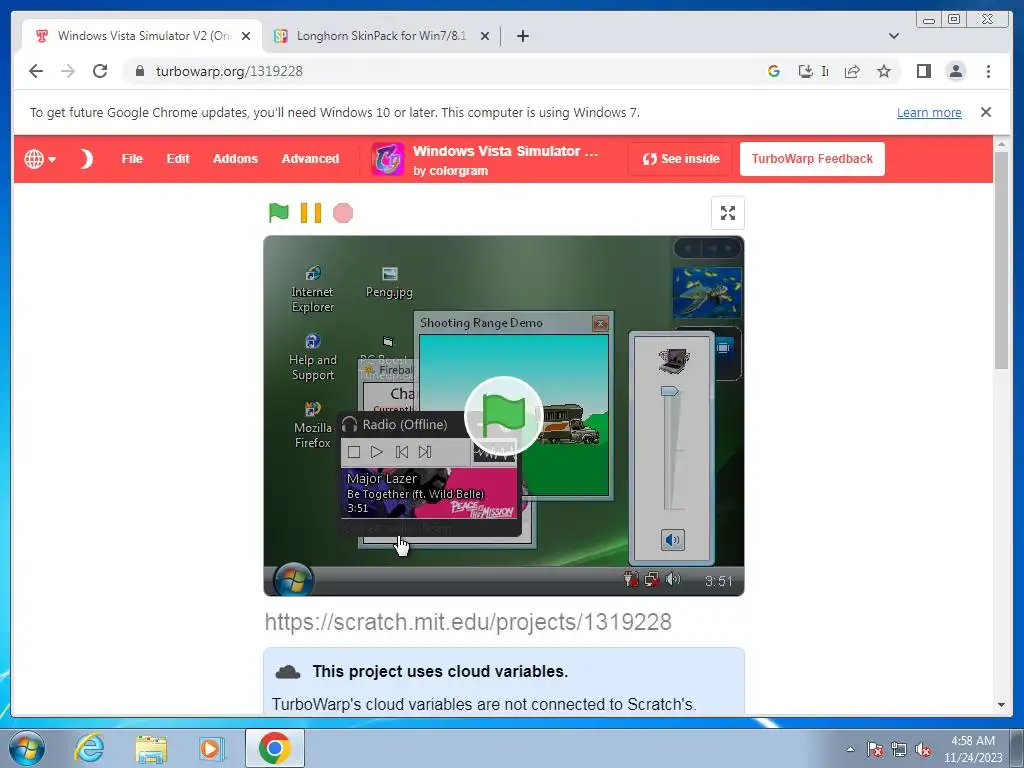This screenshot has width=1024, height=768.
Task: Click the sea turtle slideshow gadget
Action: tap(707, 293)
